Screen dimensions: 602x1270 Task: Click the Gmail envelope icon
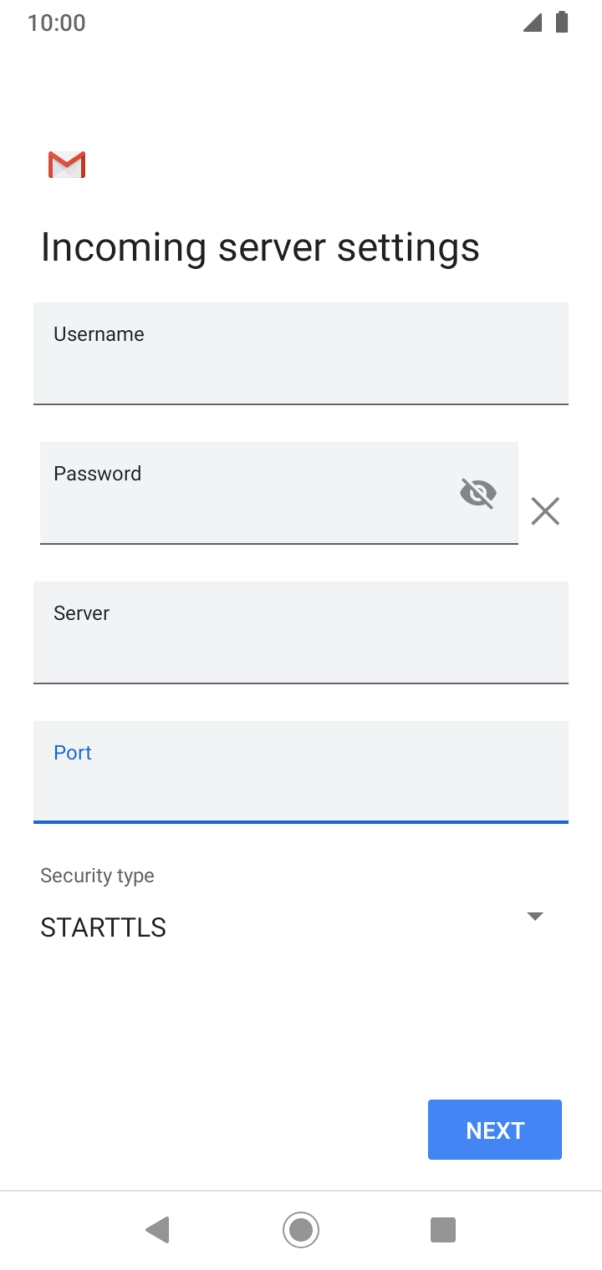pos(66,164)
